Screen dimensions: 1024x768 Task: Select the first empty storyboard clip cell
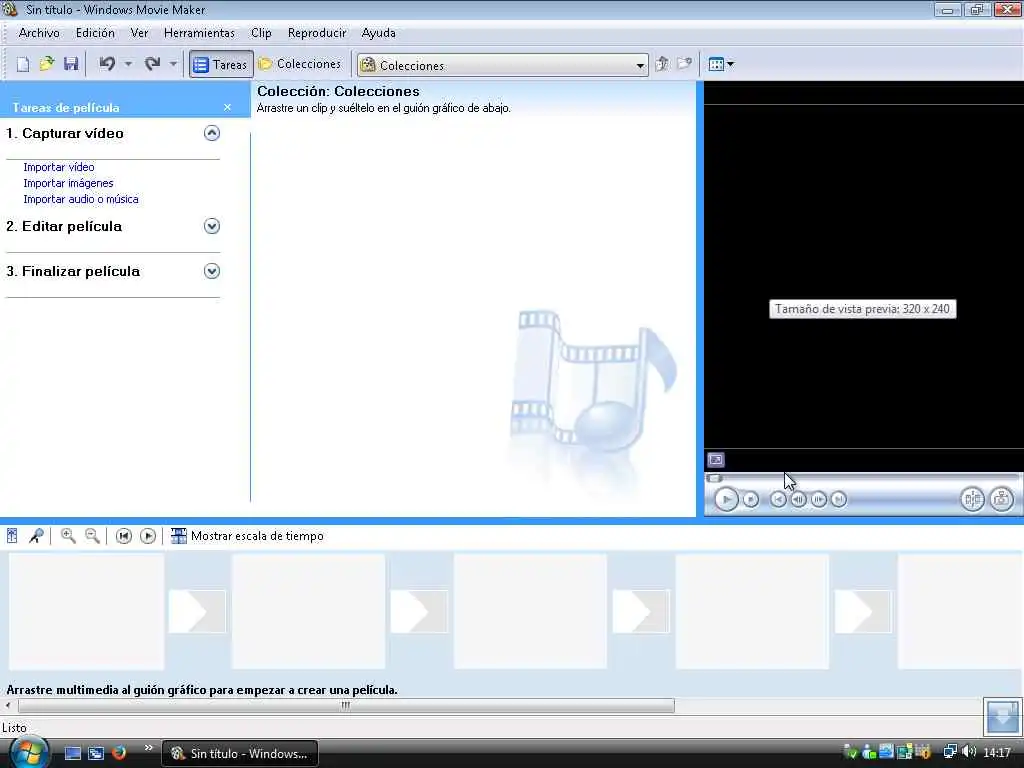tap(86, 611)
